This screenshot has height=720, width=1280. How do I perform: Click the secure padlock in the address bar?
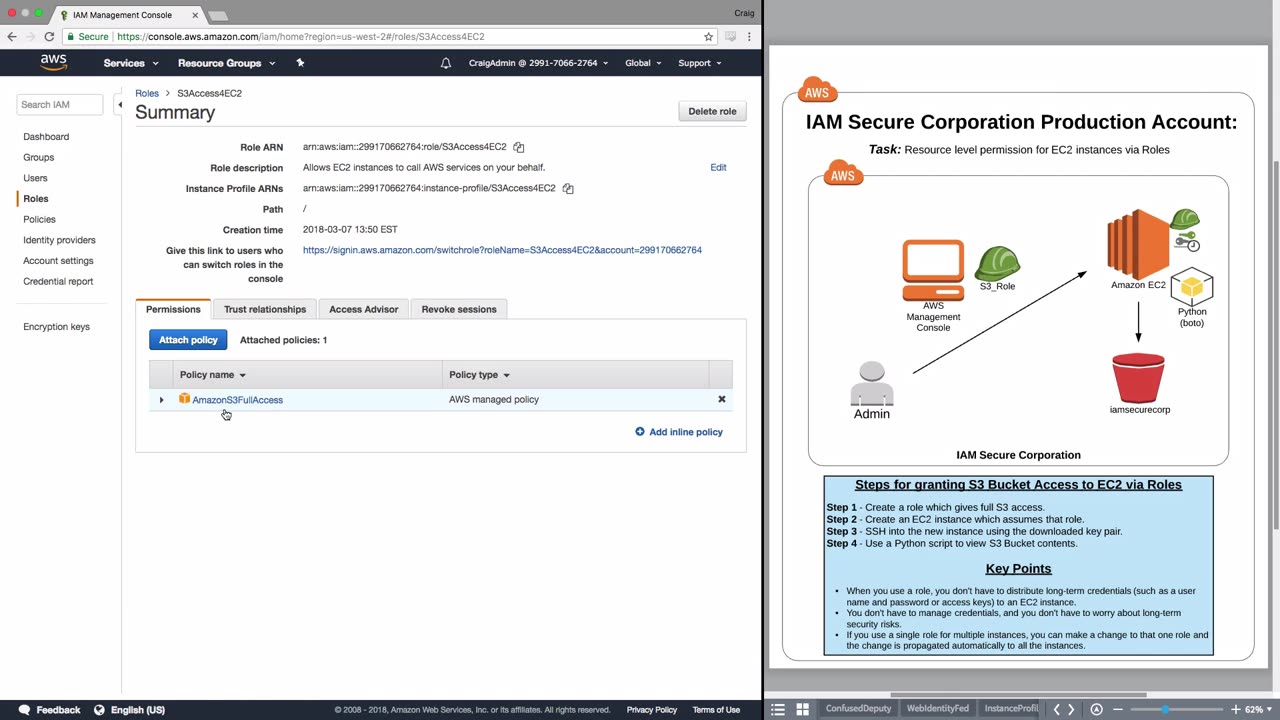70,37
